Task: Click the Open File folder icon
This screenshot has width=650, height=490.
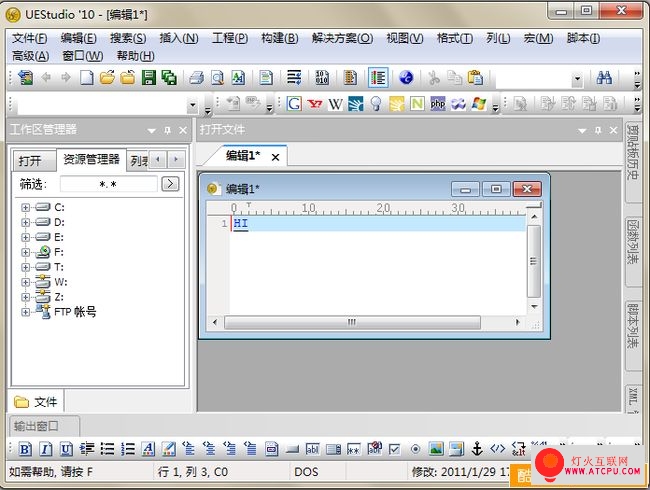Action: [107, 78]
